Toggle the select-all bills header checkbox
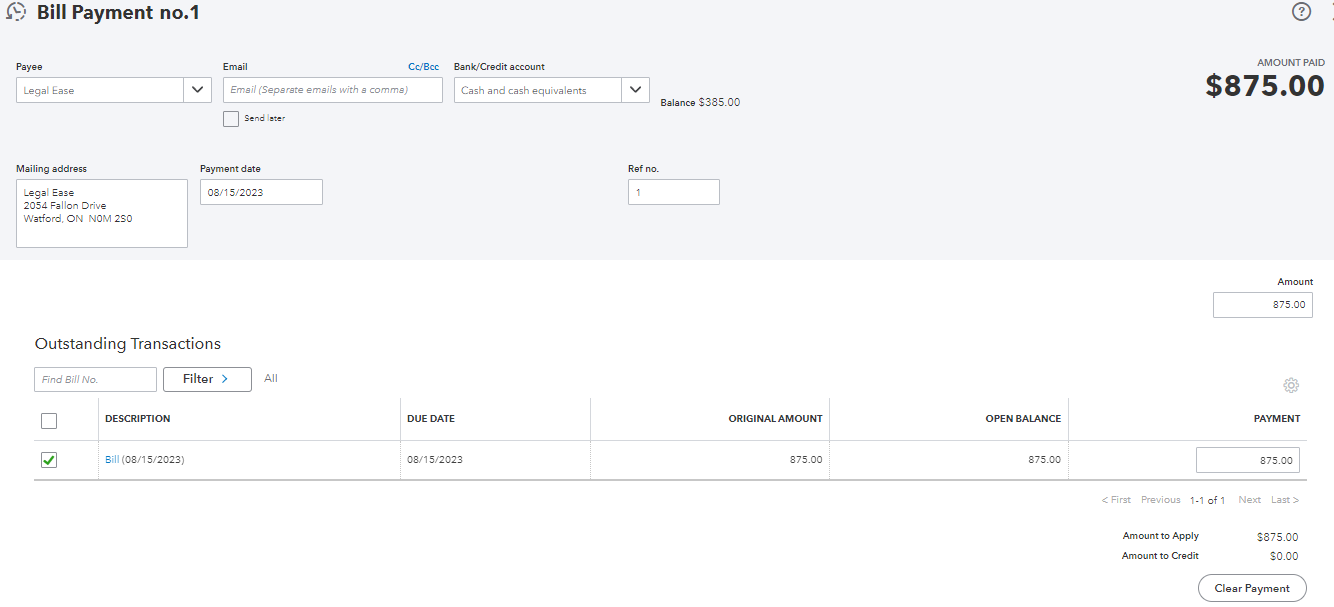 point(49,421)
